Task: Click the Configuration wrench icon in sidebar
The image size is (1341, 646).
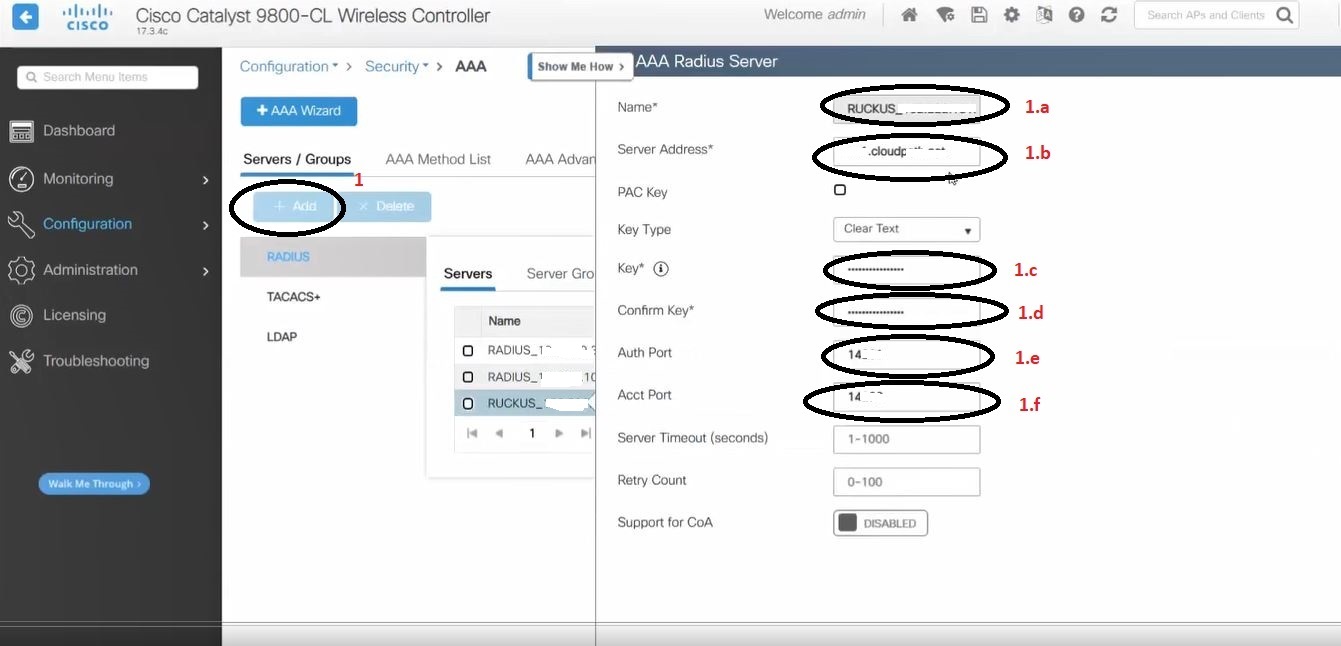Action: (x=22, y=224)
